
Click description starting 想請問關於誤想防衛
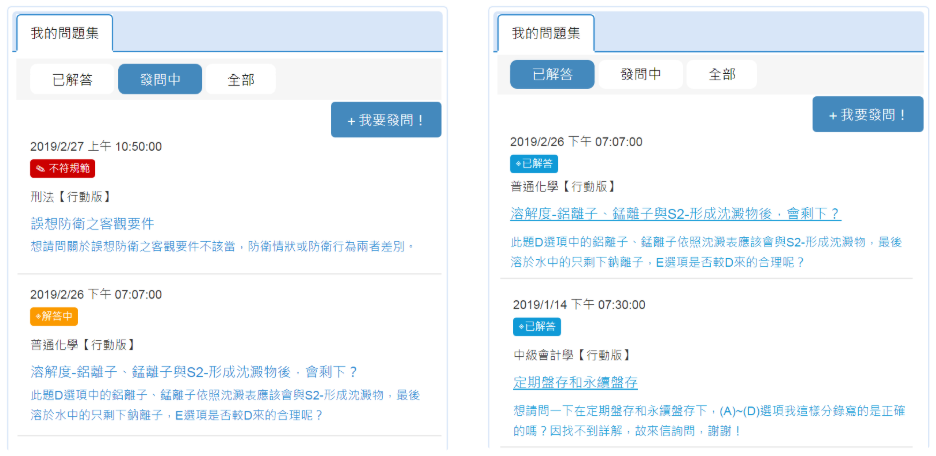coord(222,246)
